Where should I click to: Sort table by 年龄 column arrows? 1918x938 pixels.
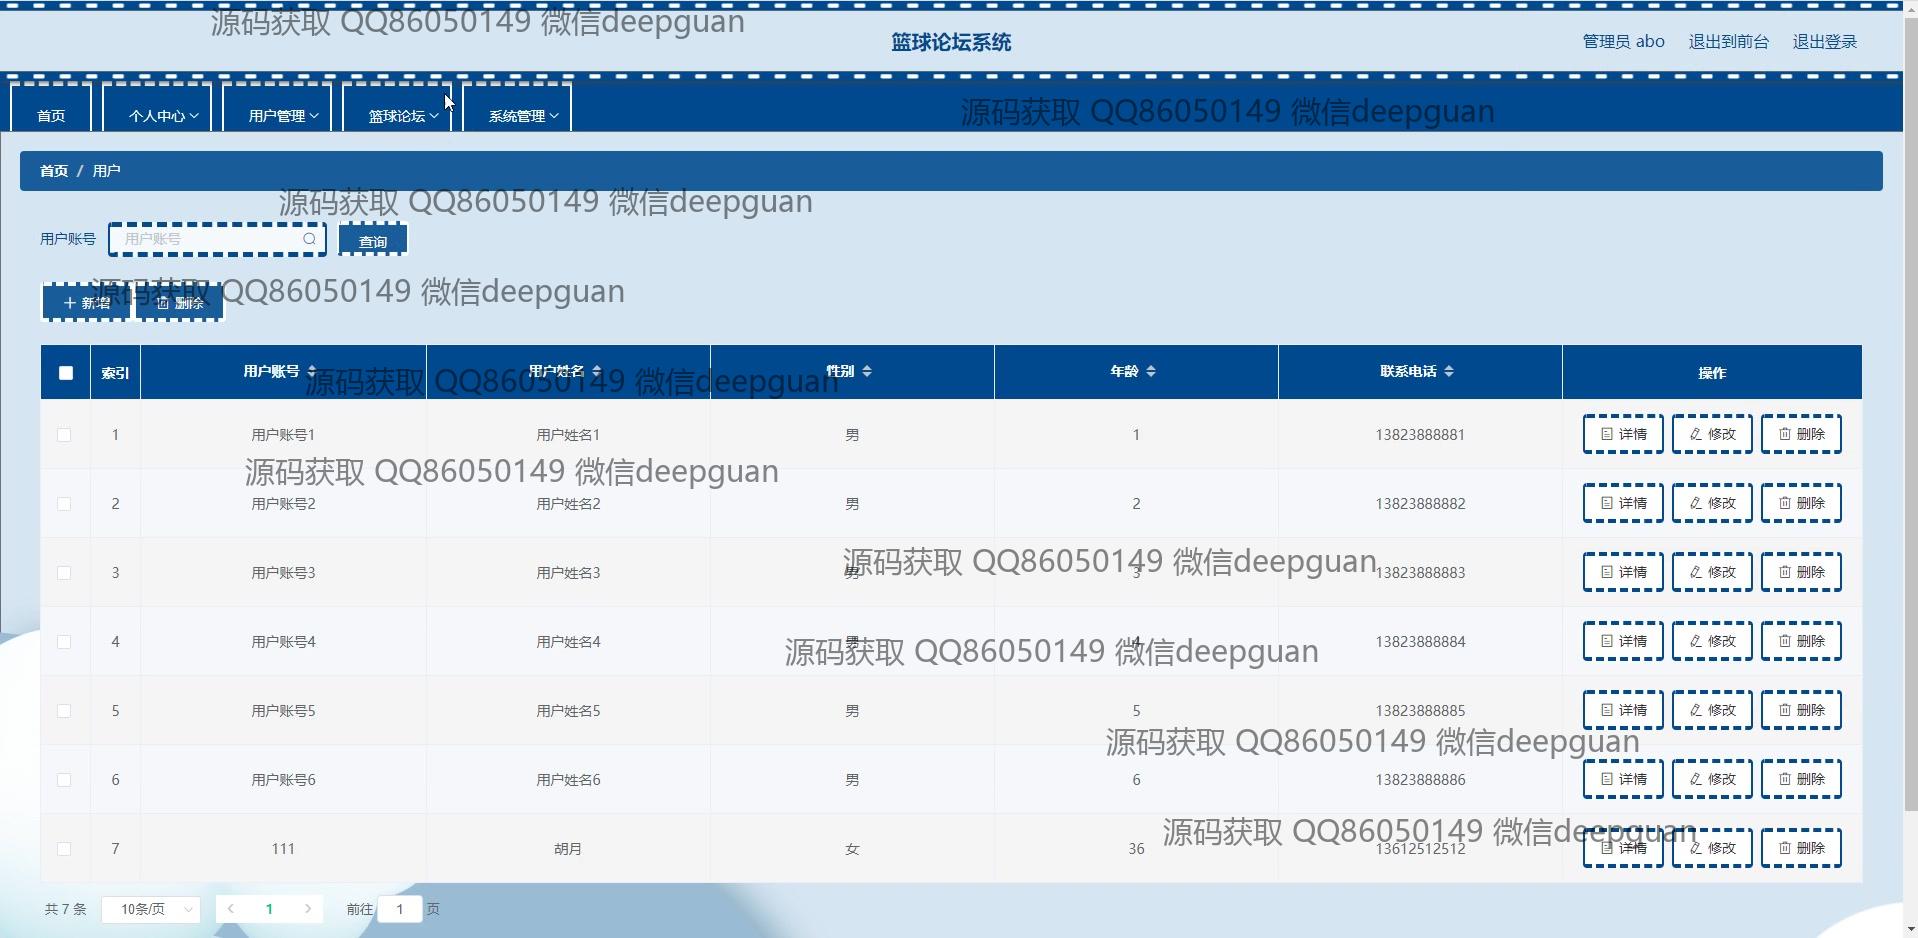pyautogui.click(x=1151, y=372)
